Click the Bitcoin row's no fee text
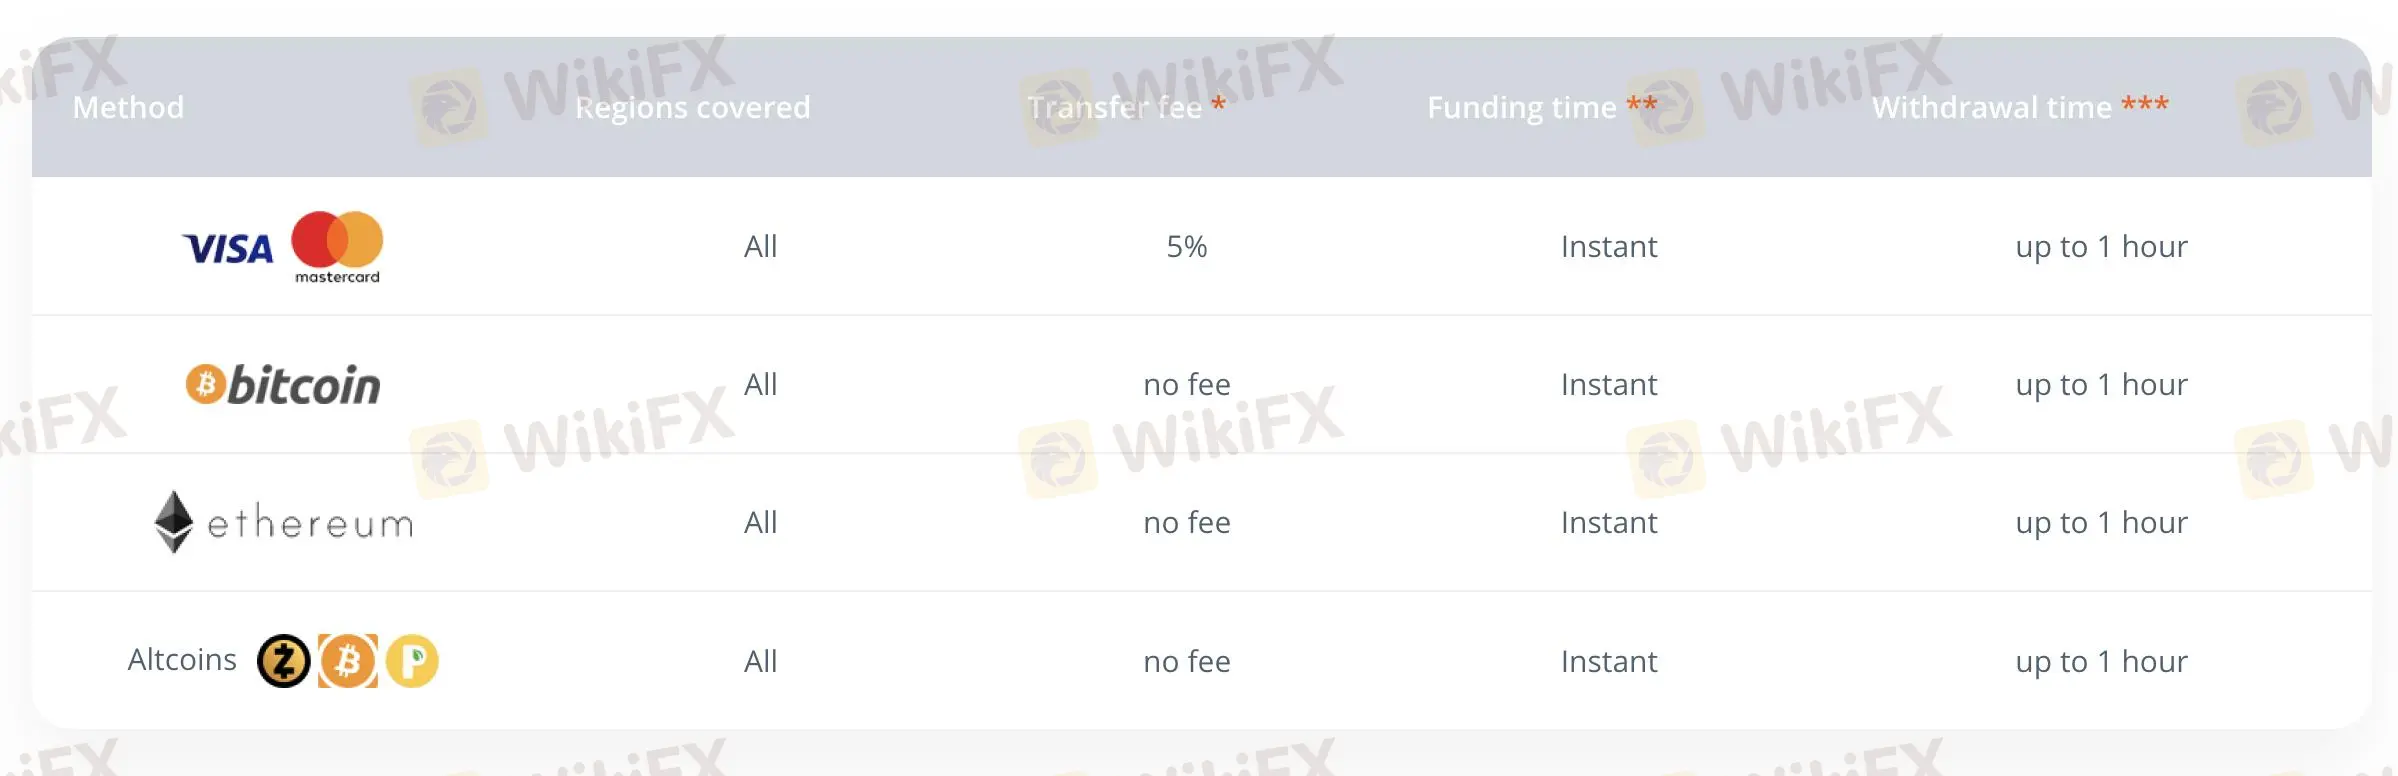 point(1187,384)
